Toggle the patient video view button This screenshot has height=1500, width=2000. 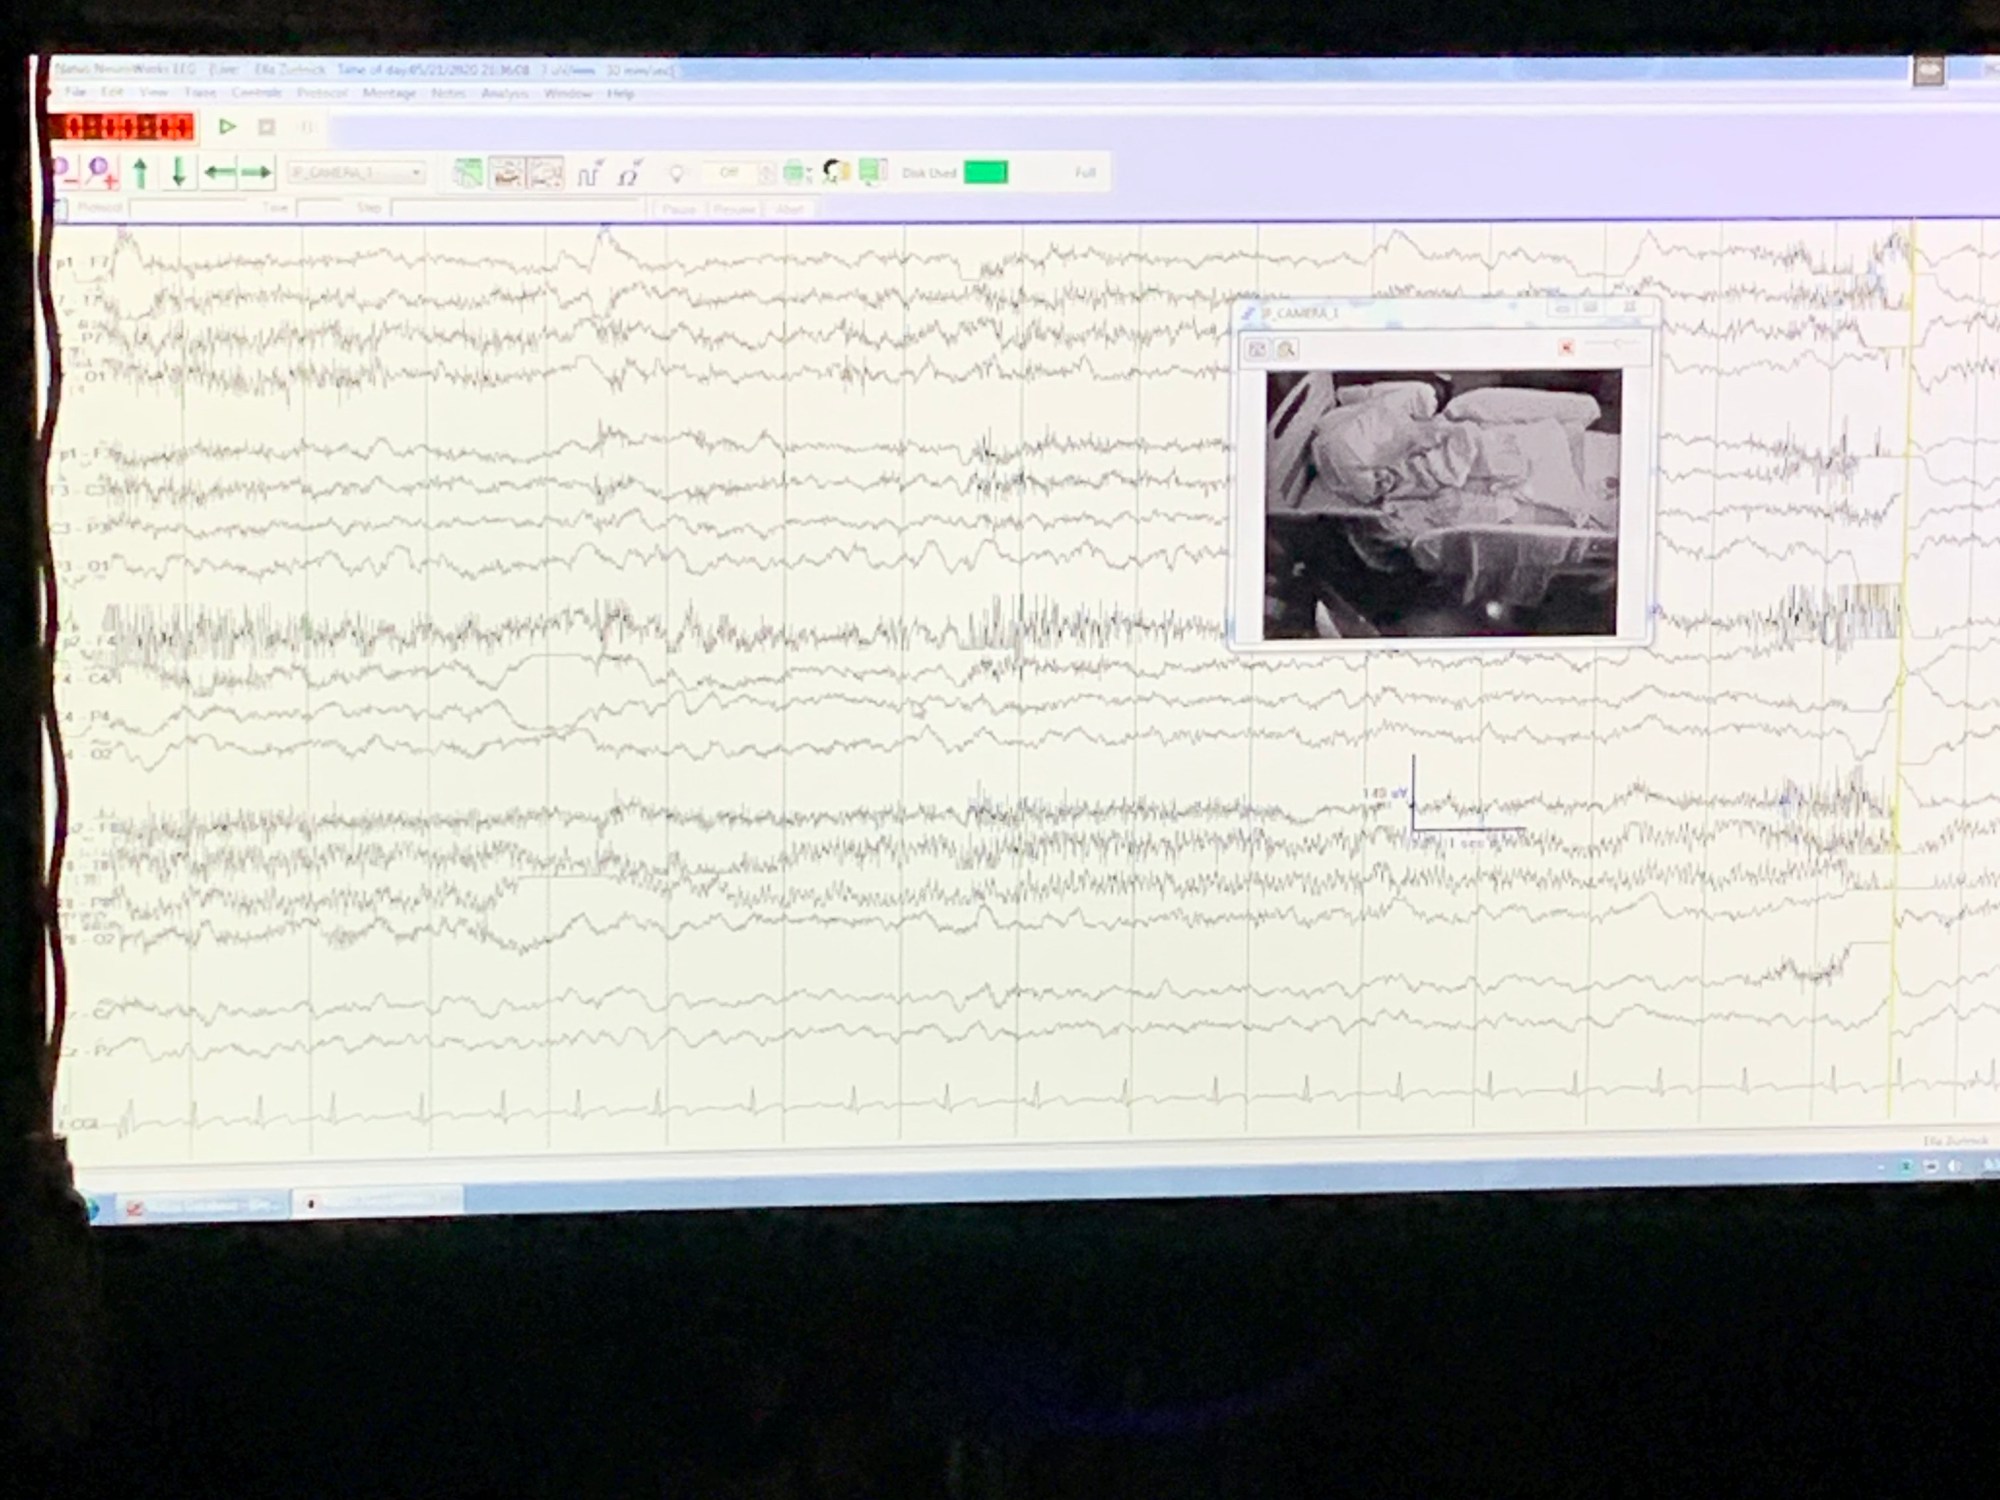(x=508, y=174)
